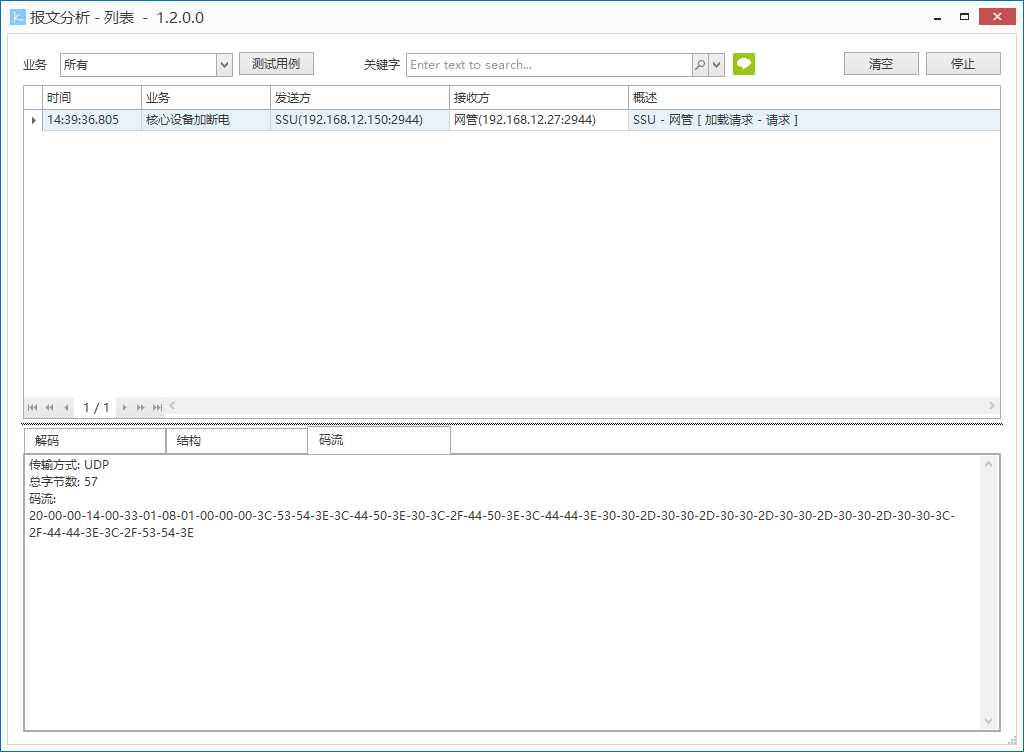Sort by the 发送方 column header
1024x752 pixels.
click(360, 98)
